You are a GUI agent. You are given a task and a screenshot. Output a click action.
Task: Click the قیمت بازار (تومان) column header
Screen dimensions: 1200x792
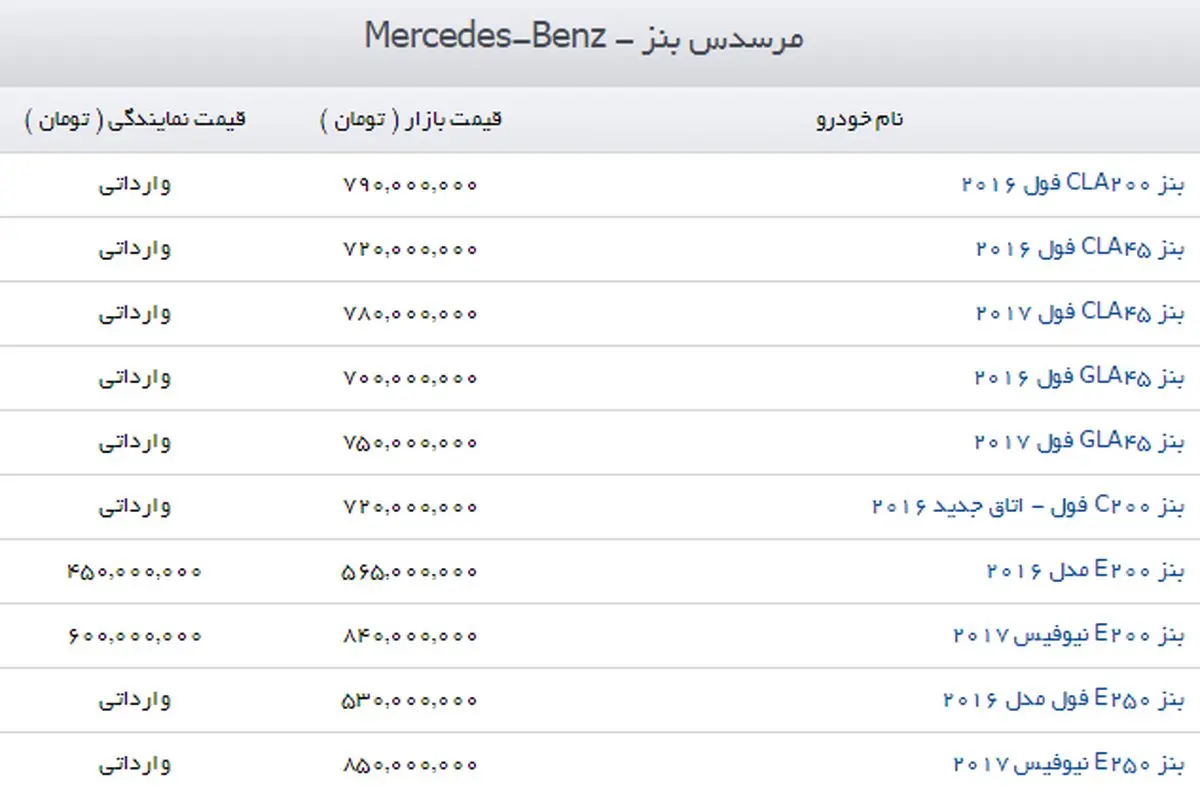tap(411, 120)
